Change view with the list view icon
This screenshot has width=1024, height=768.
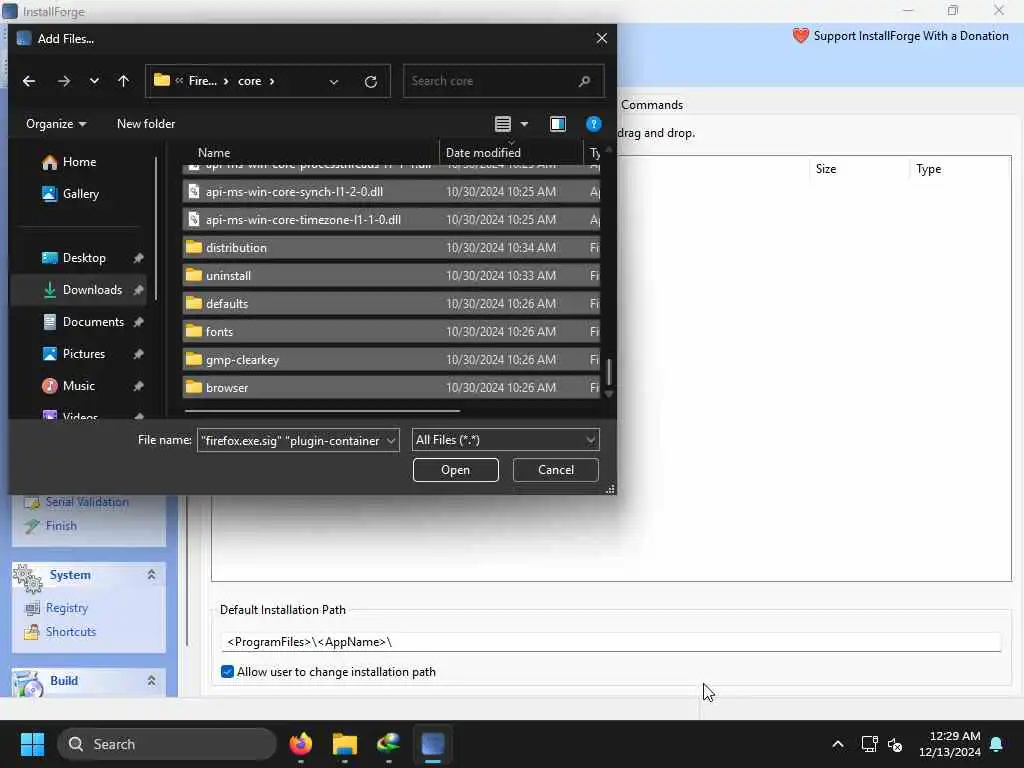point(502,124)
